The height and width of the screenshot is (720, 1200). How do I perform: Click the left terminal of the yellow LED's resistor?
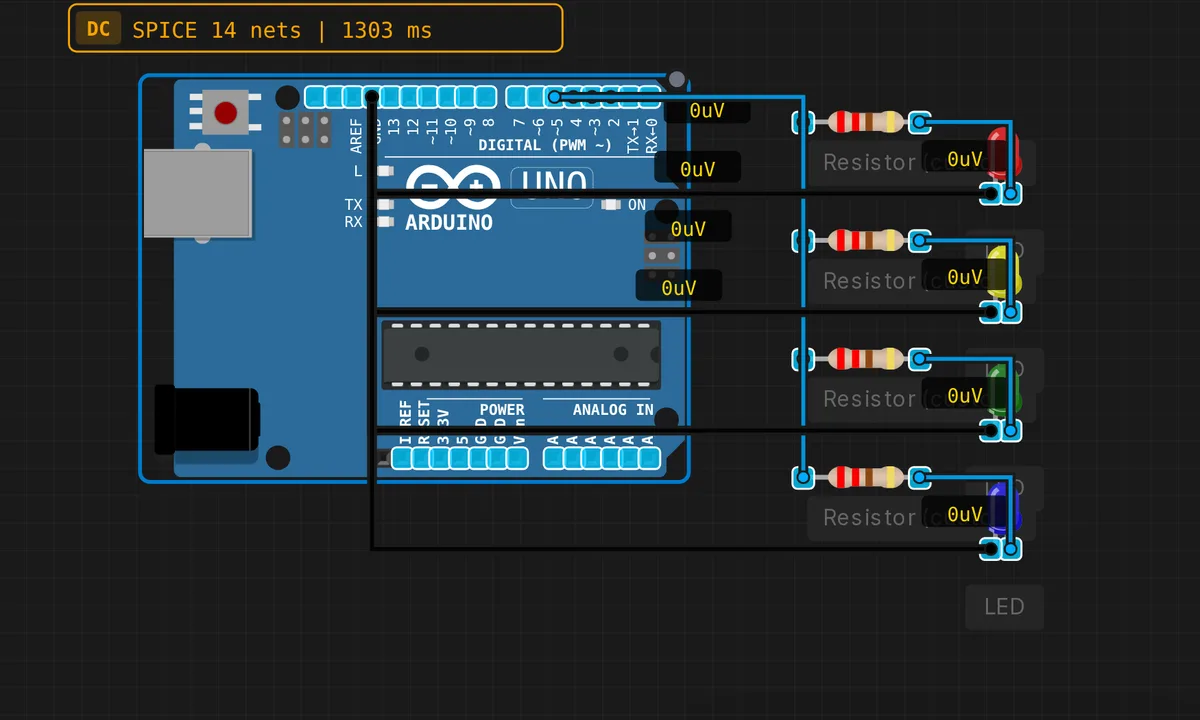point(802,241)
